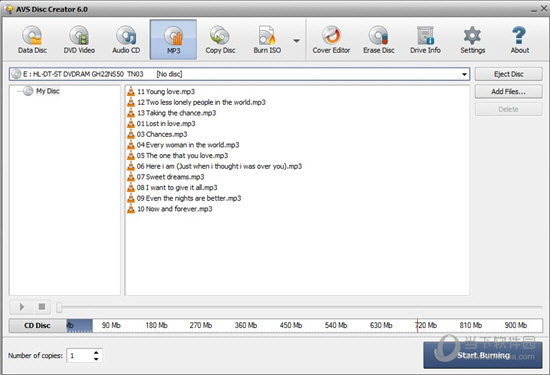Viewport: 550px width, 375px height.
Task: Open the Settings gear
Action: pyautogui.click(x=472, y=40)
